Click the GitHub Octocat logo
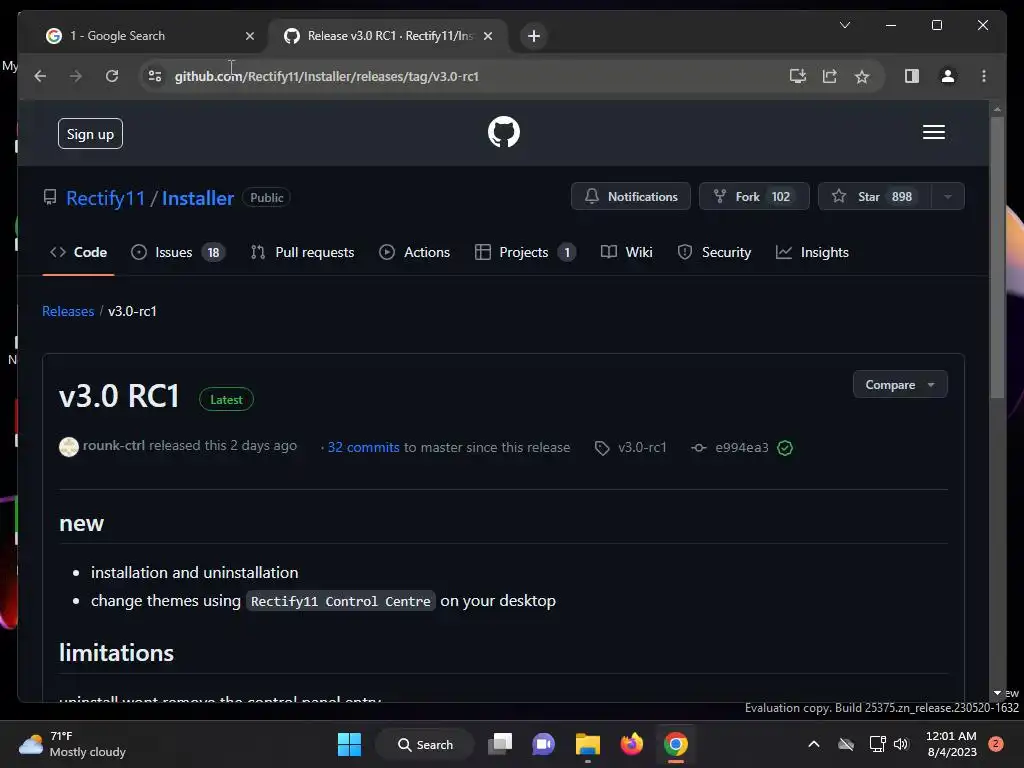 (x=504, y=132)
